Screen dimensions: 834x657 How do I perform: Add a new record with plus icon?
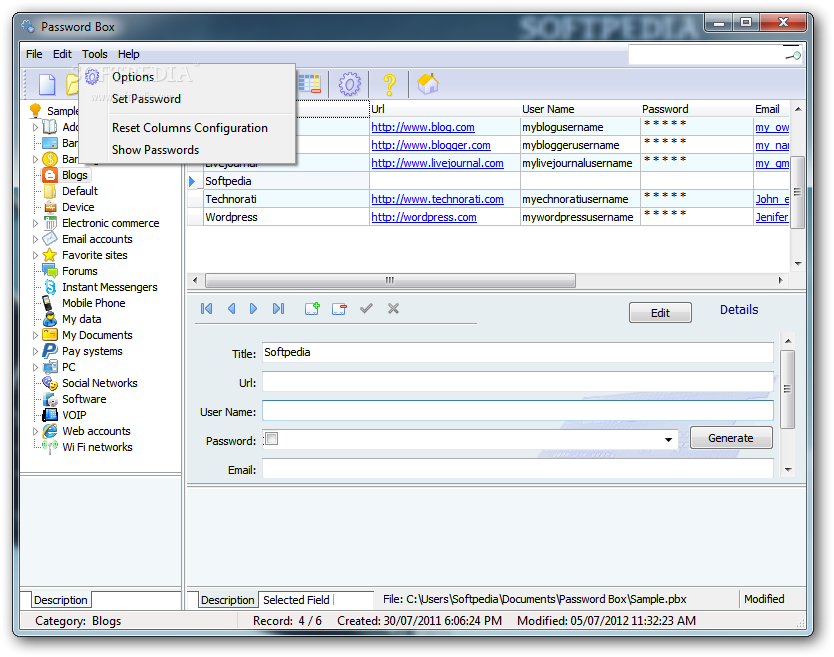point(312,309)
